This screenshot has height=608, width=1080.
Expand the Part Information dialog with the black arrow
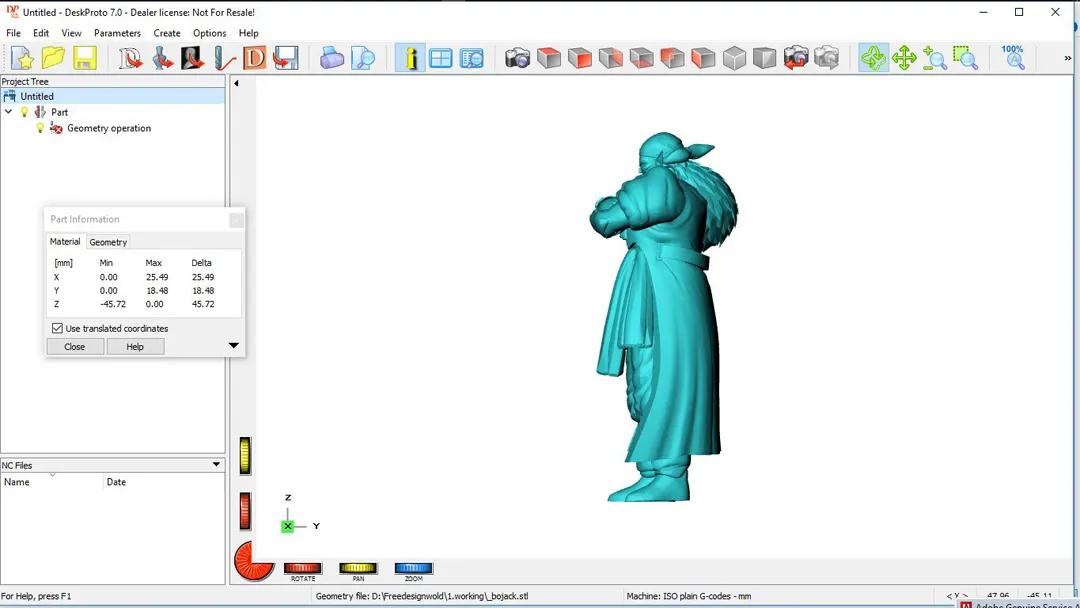click(x=234, y=346)
